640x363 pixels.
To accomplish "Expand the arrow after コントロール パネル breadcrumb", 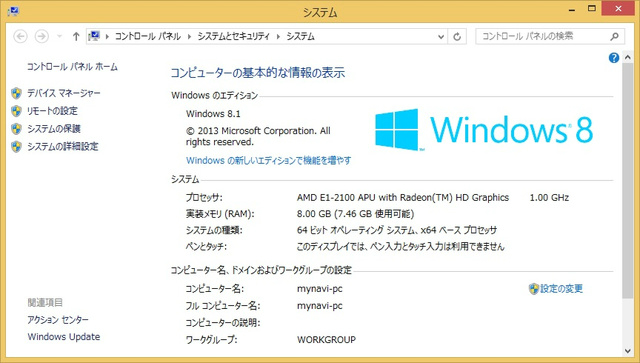I will pyautogui.click(x=189, y=36).
